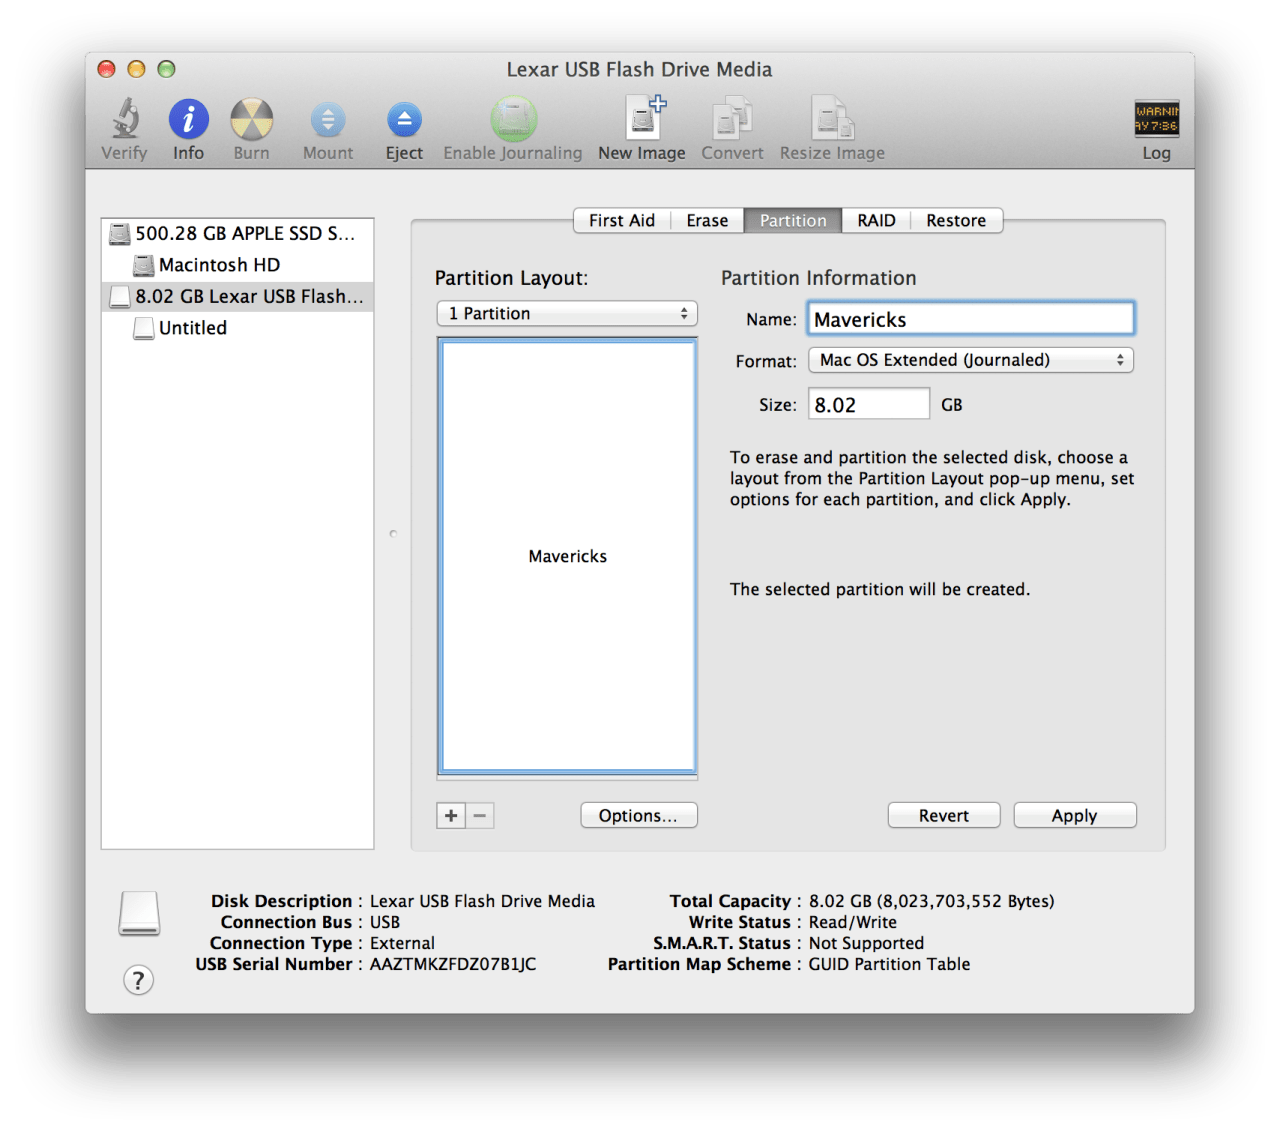Eject the selected disk
1280x1132 pixels.
(x=404, y=120)
